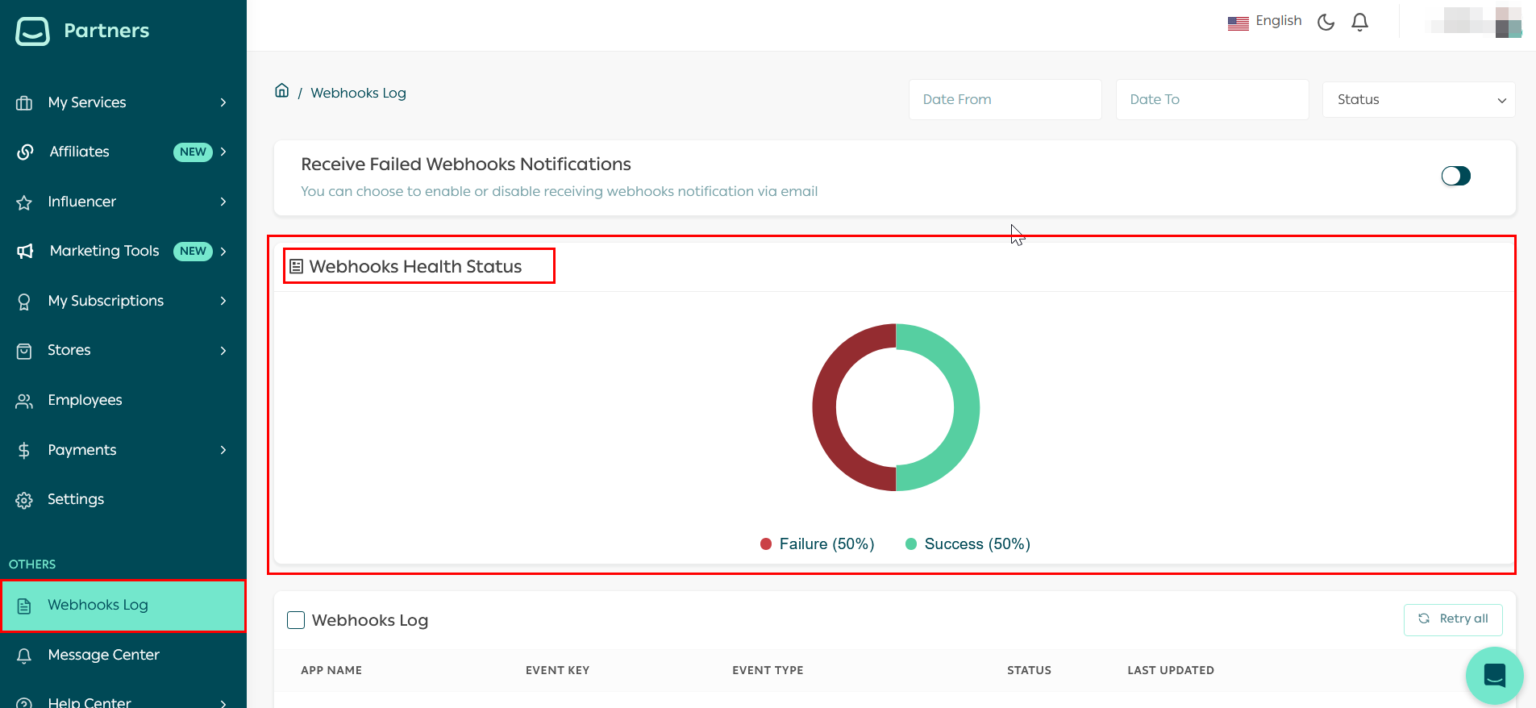Expand Affiliates submenu chevron
The height and width of the screenshot is (708, 1536).
click(223, 152)
